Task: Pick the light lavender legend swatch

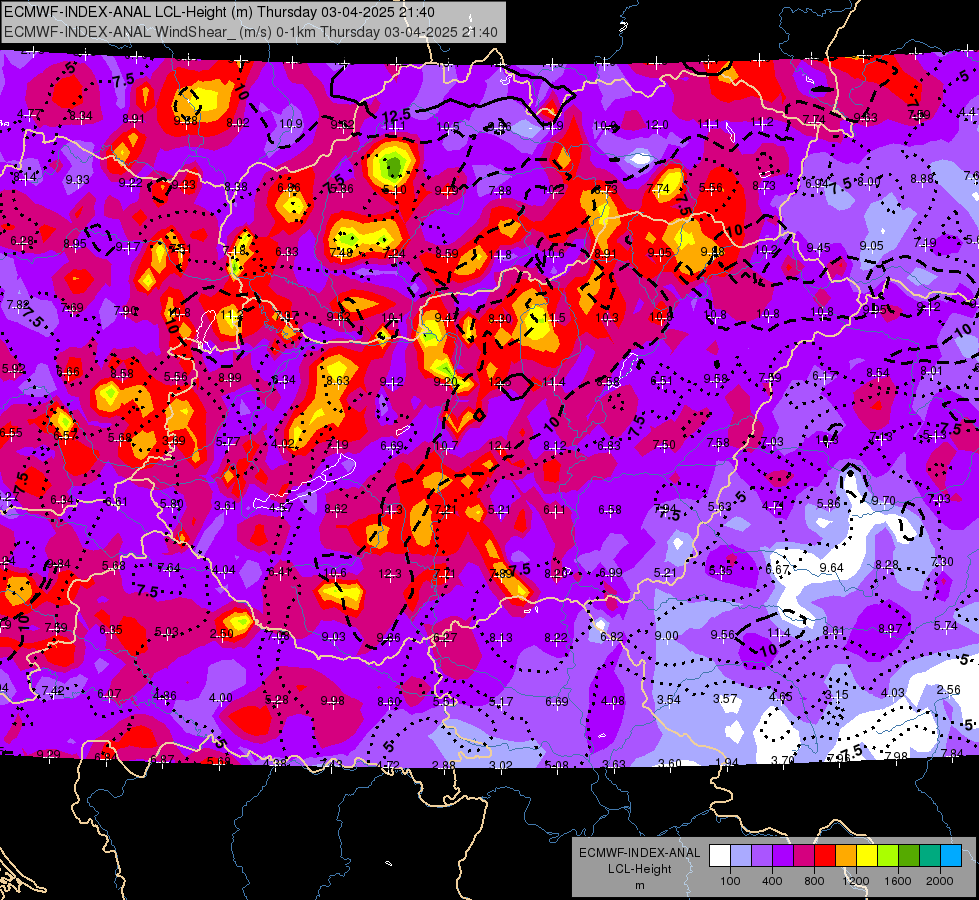Action: 741,856
